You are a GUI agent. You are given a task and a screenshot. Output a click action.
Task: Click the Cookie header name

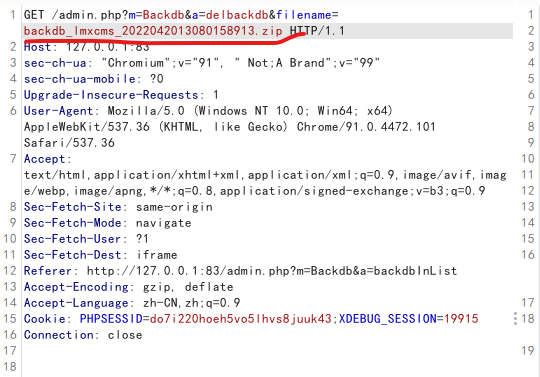[x=44, y=319]
